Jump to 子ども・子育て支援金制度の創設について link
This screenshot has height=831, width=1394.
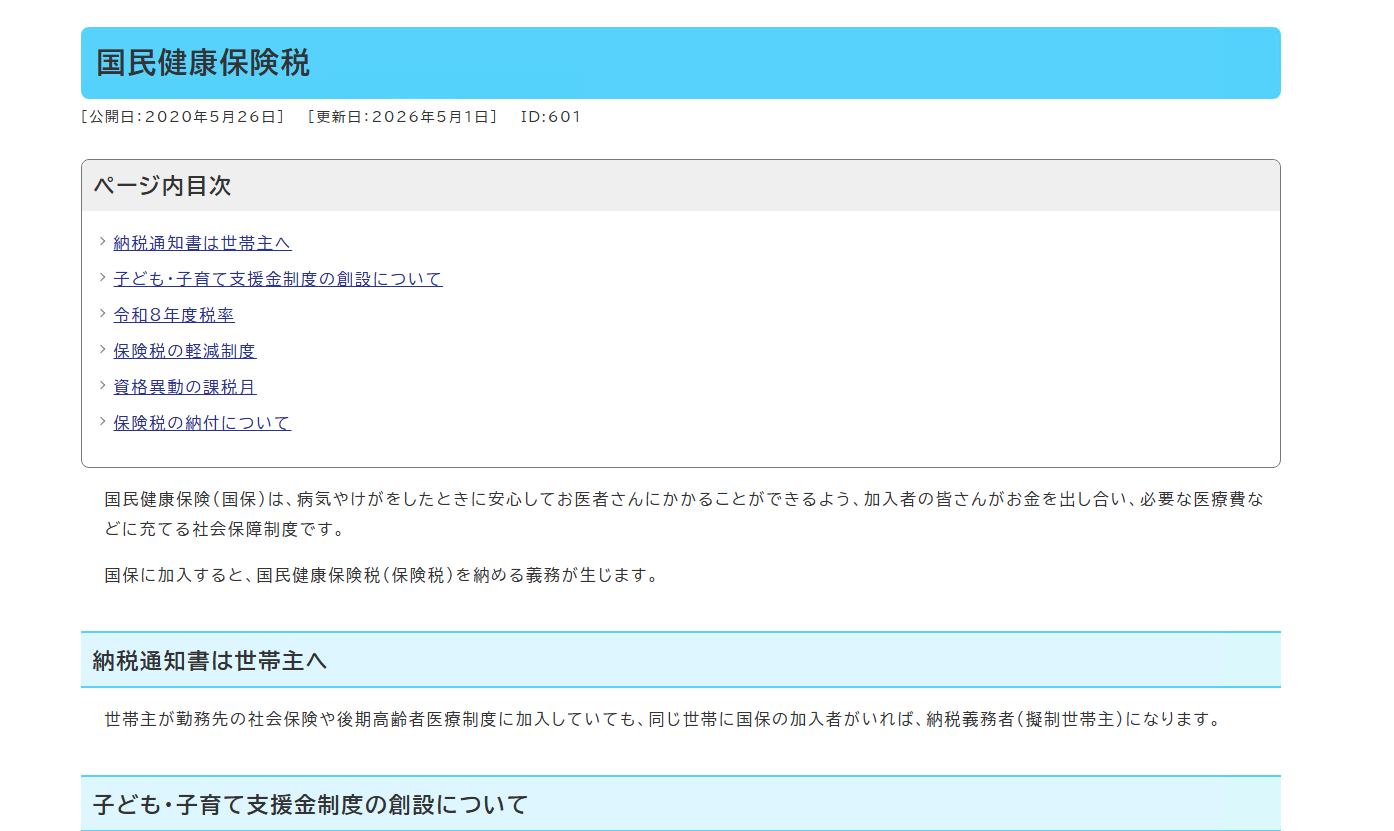click(278, 279)
